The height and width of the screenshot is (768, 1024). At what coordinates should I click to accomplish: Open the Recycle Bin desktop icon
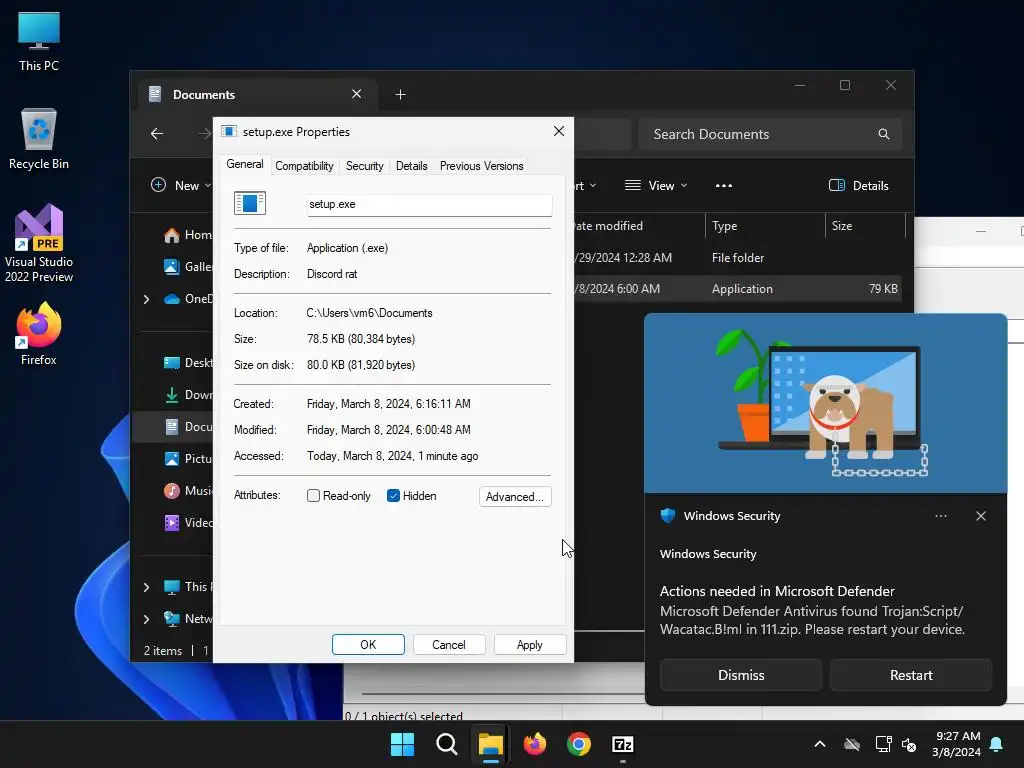tap(39, 139)
